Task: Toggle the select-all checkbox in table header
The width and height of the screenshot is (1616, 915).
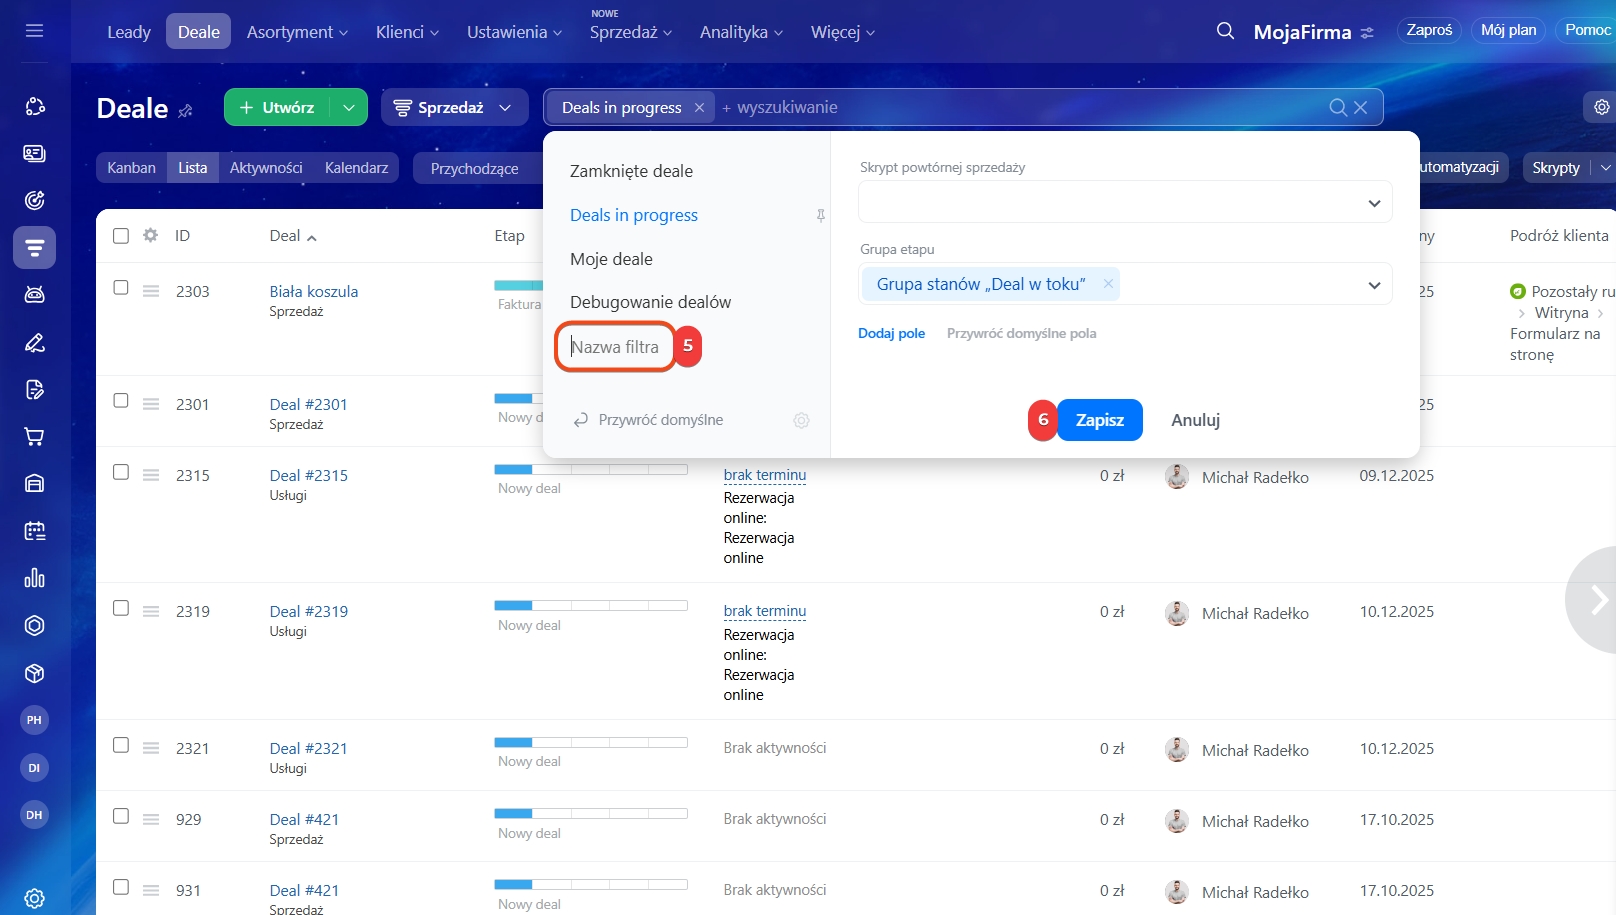Action: pos(121,236)
